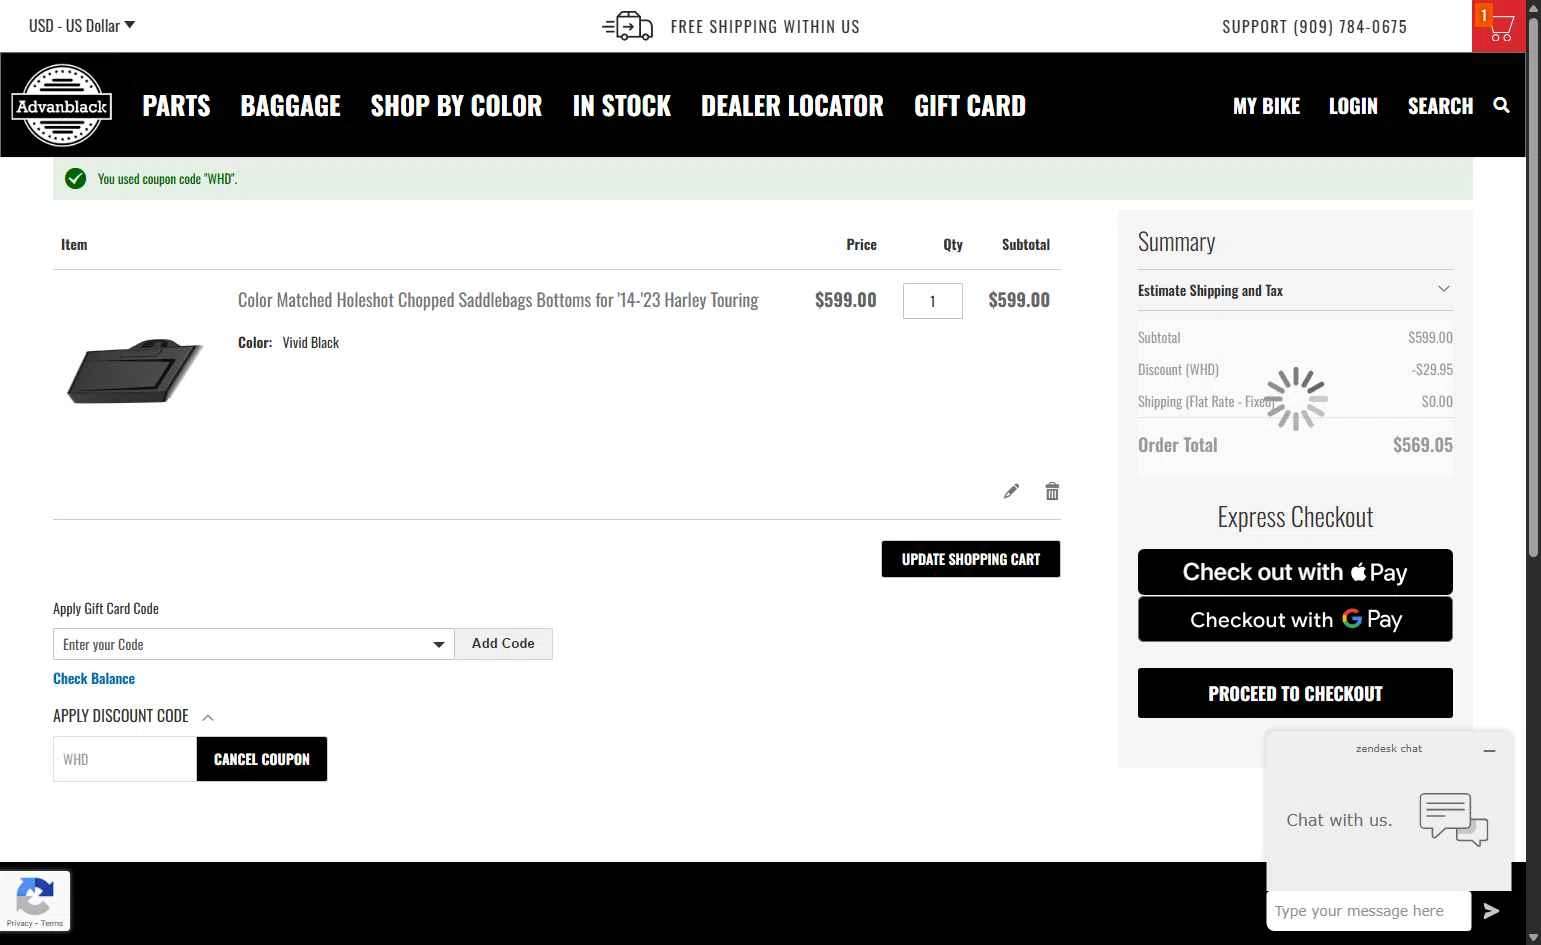1541x945 pixels.
Task: Expand Estimate Shipping and Tax
Action: (x=1295, y=290)
